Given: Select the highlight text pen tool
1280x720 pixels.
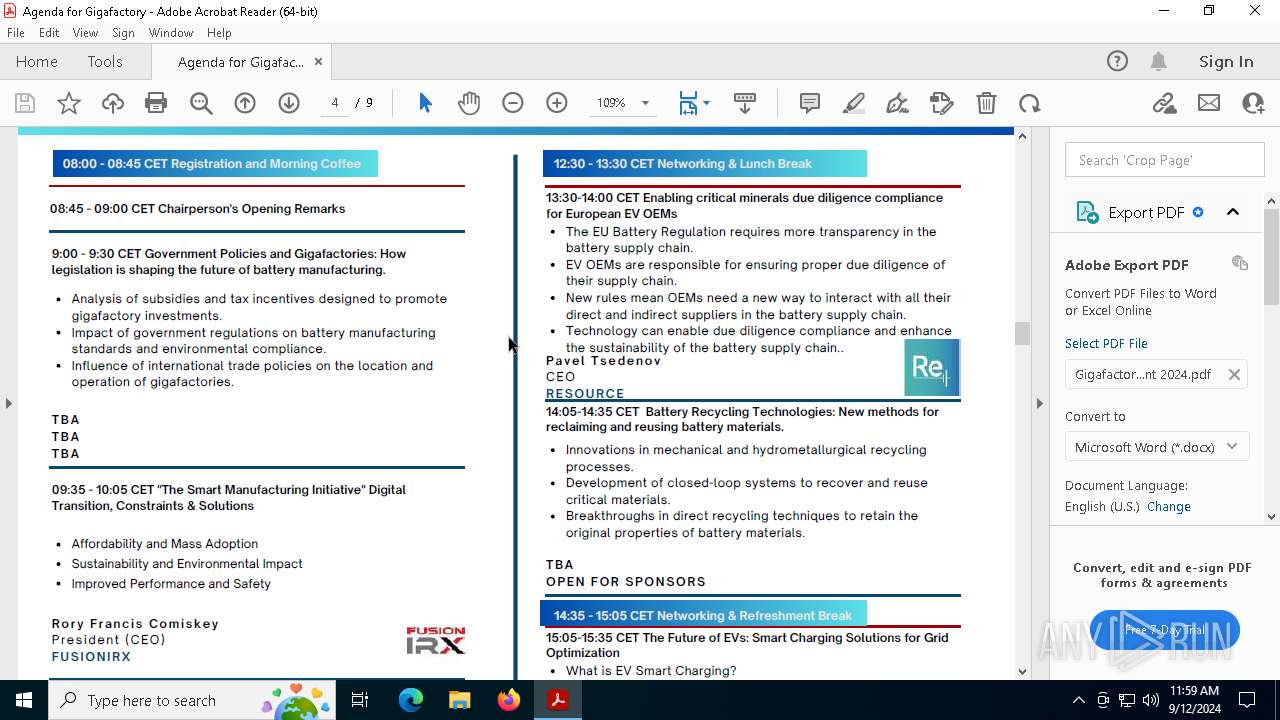Looking at the screenshot, I should [854, 103].
